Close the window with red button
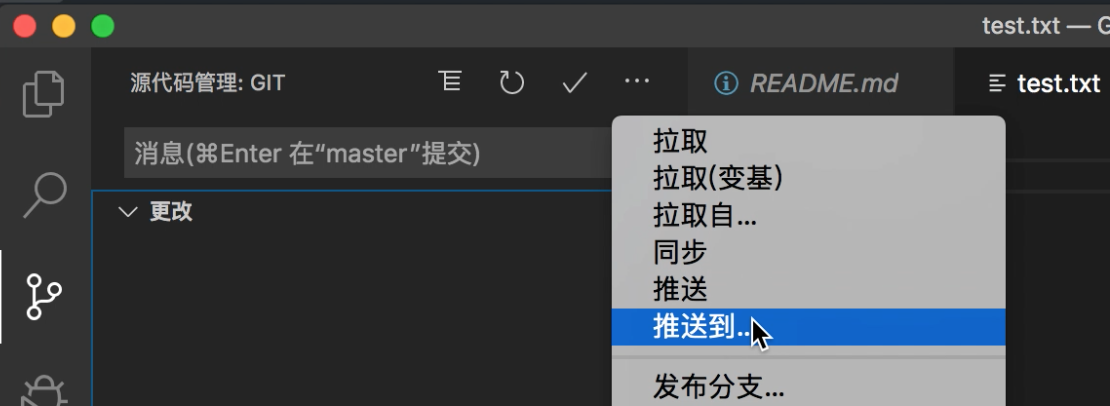 (x=25, y=27)
